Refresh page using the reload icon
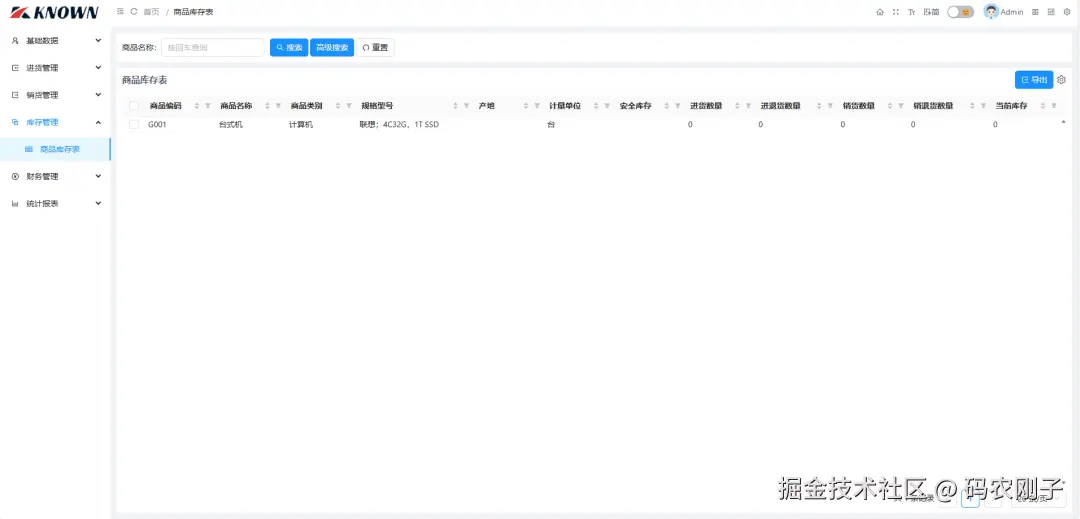 [134, 12]
